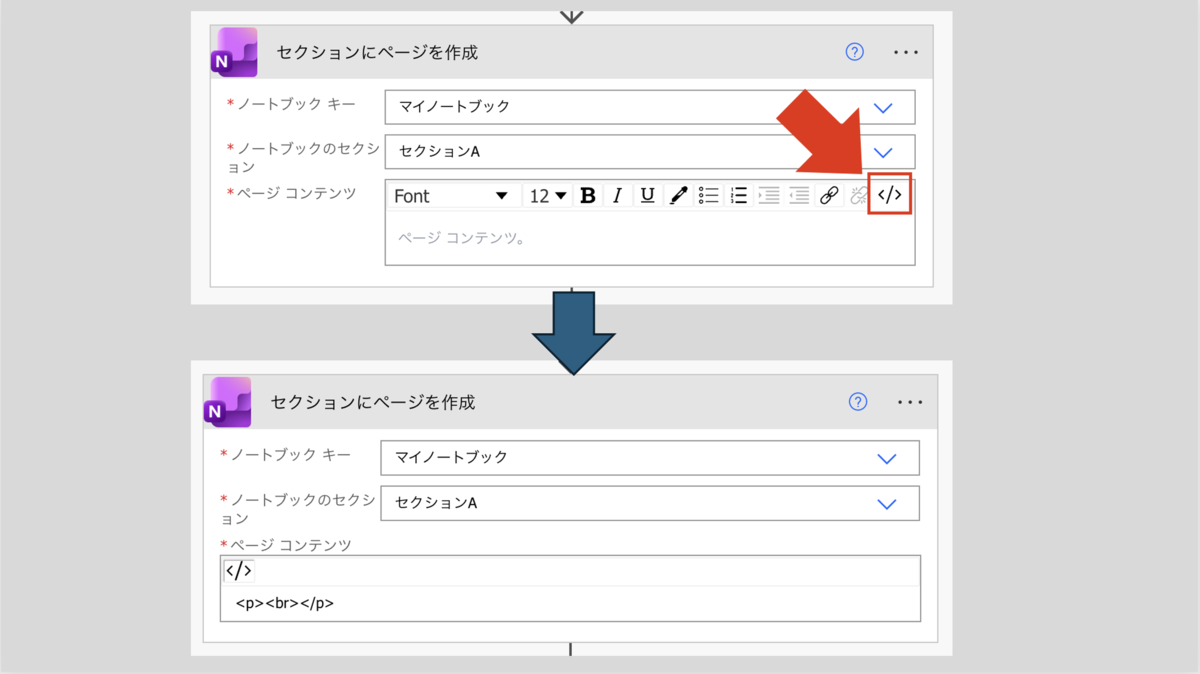The image size is (1200, 674).
Task: Expand the font size 12 dropdown
Action: tap(548, 196)
